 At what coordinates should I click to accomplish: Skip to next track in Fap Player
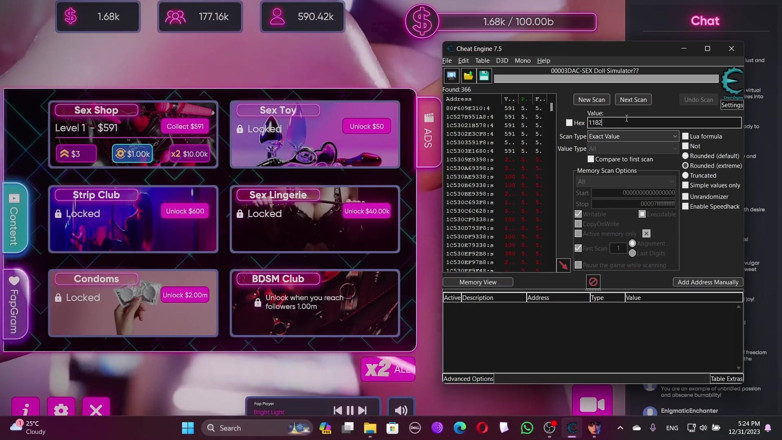[363, 410]
